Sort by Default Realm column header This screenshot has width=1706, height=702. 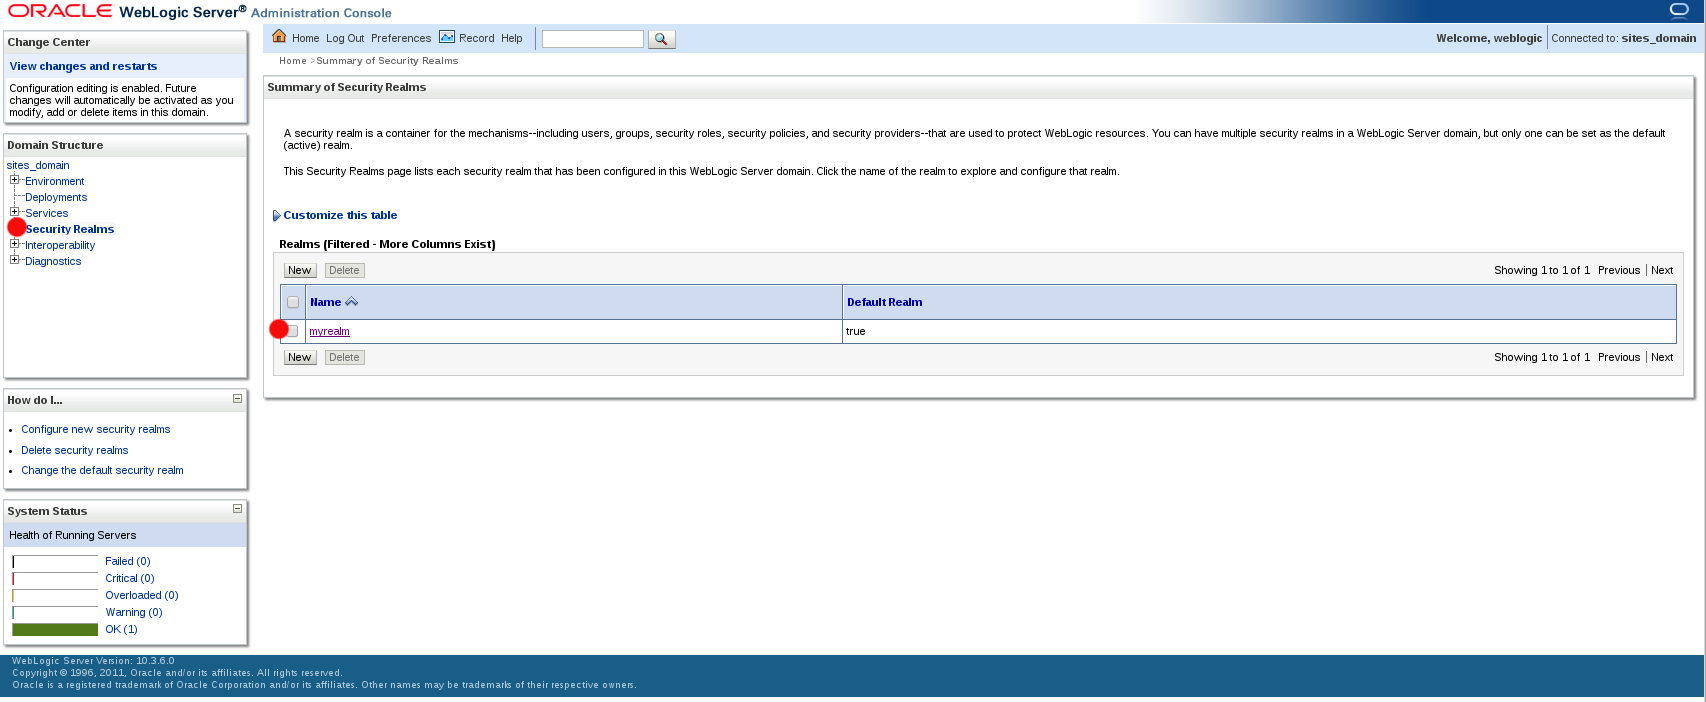click(x=885, y=302)
